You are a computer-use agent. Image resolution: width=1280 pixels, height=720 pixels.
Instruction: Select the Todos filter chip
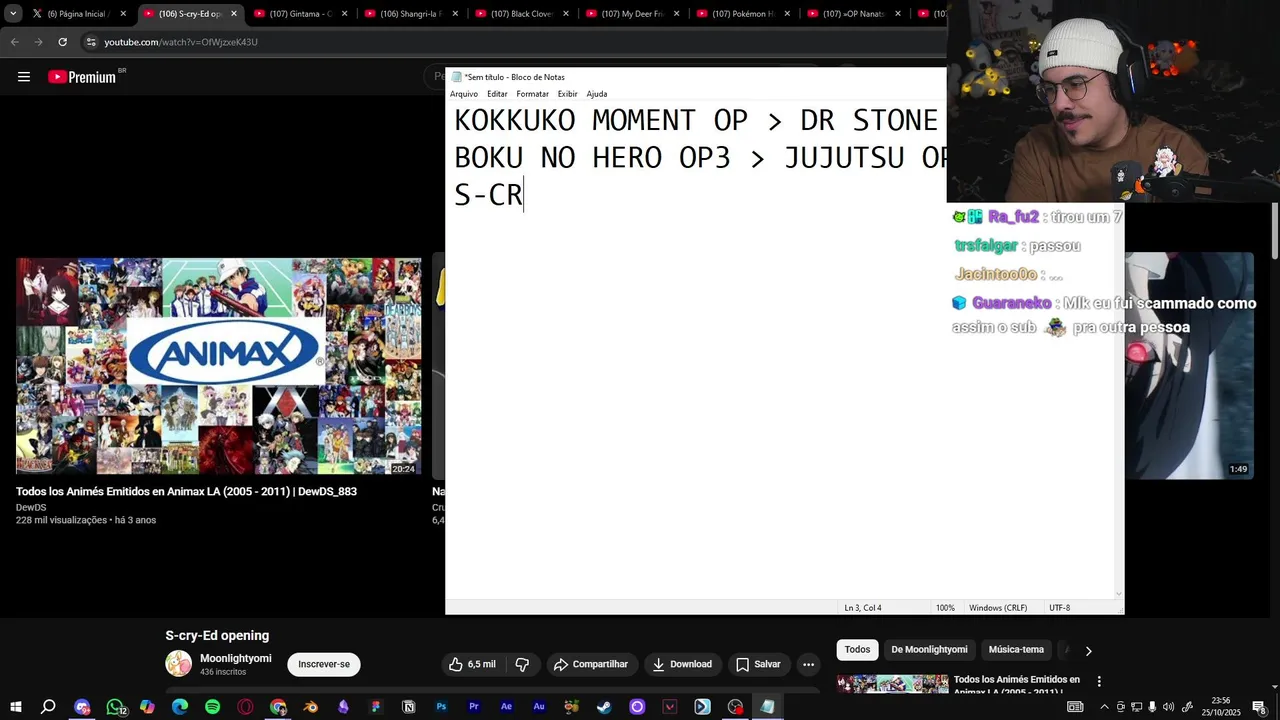click(x=857, y=650)
